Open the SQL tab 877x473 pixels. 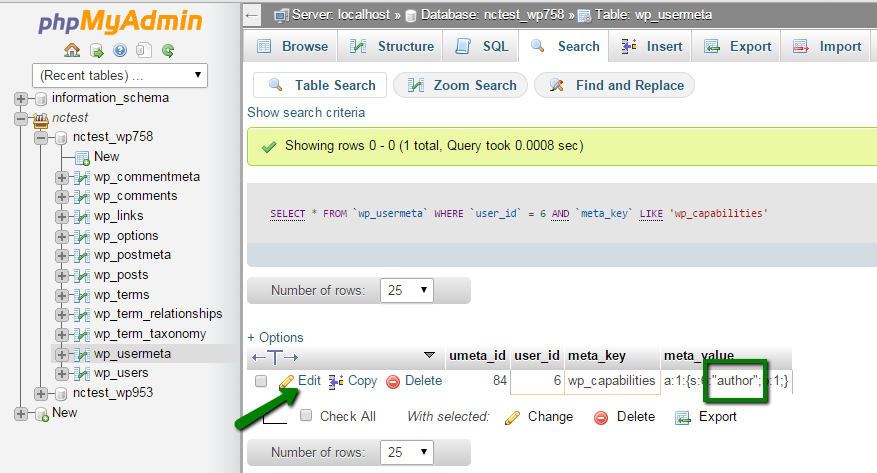(482, 46)
